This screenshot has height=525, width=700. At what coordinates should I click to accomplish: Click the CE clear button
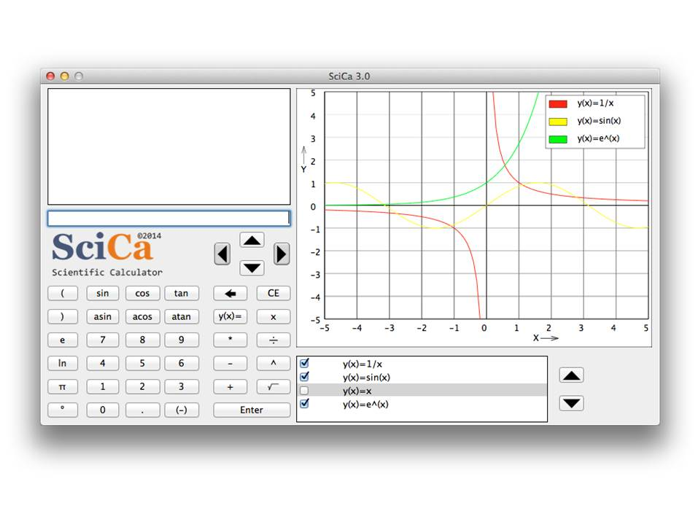coord(273,294)
